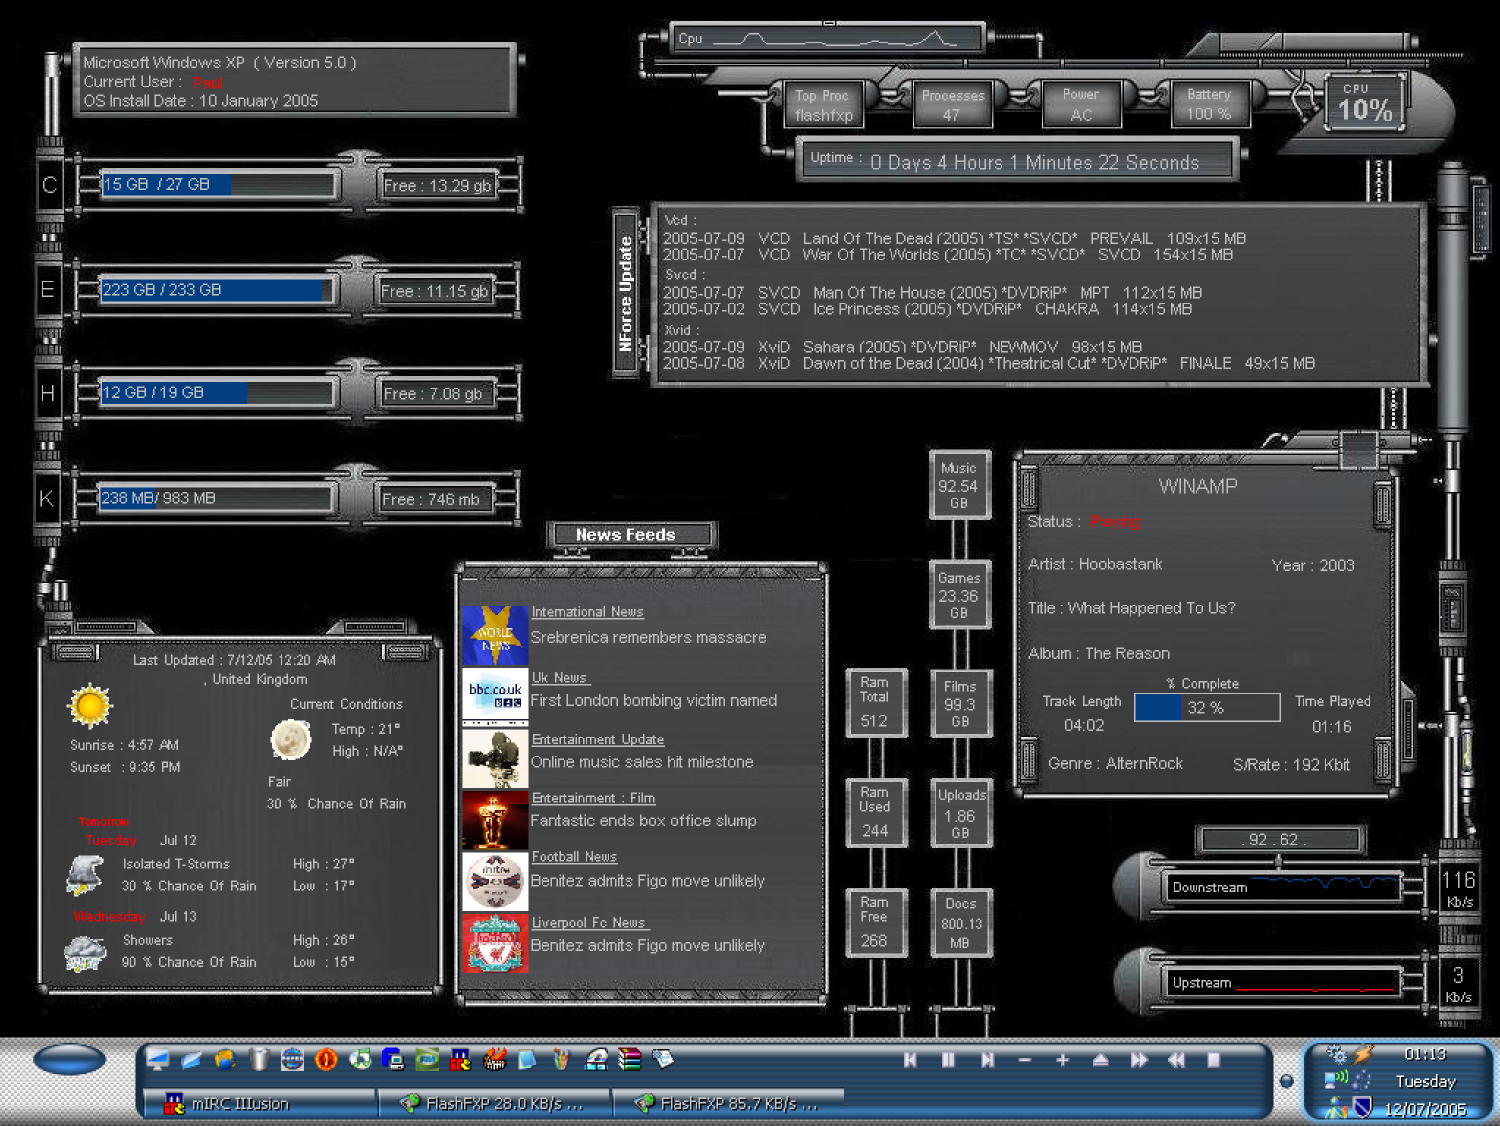
Task: Click headline 'First London bombing victim named'
Action: 653,700
